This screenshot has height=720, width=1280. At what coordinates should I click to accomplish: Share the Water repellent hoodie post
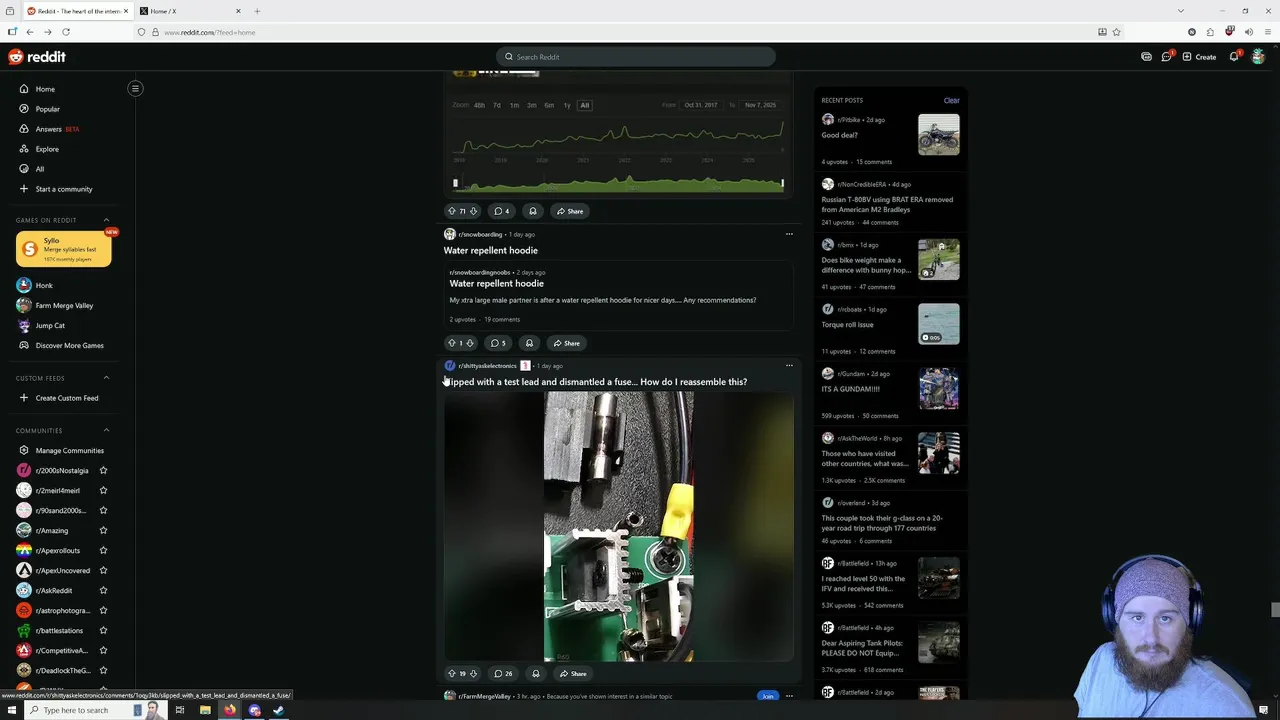[x=566, y=343]
